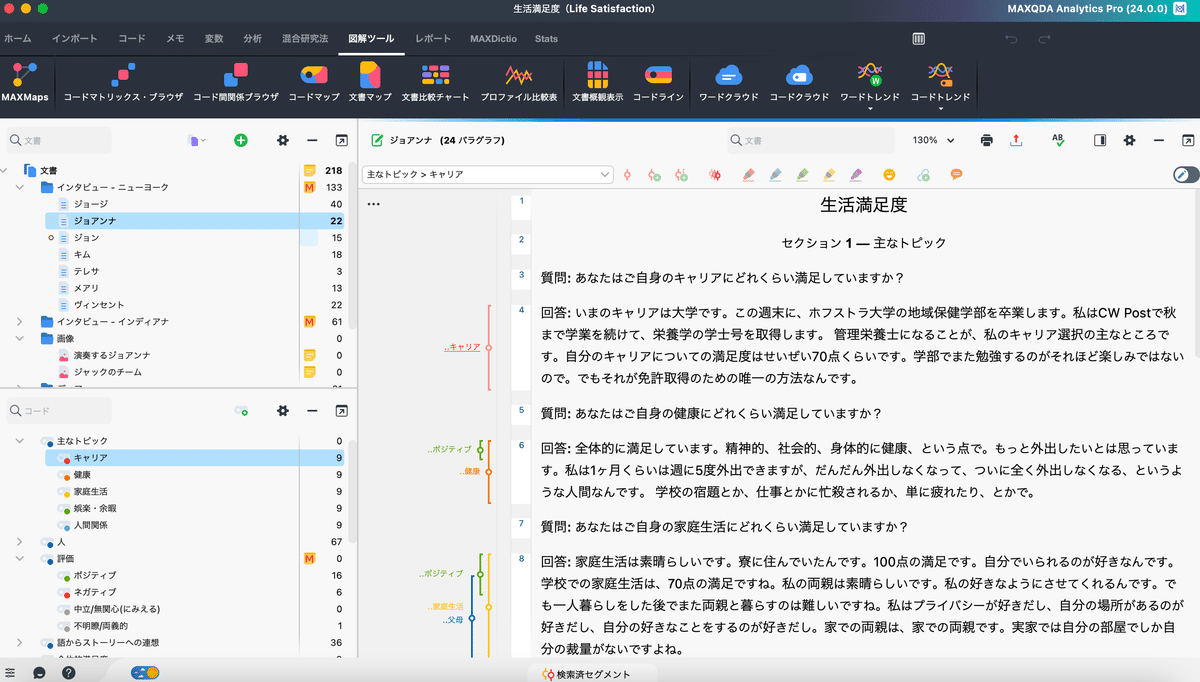The image size is (1200, 682).
Task: Open the 文書比較チャート tool
Action: click(x=435, y=81)
